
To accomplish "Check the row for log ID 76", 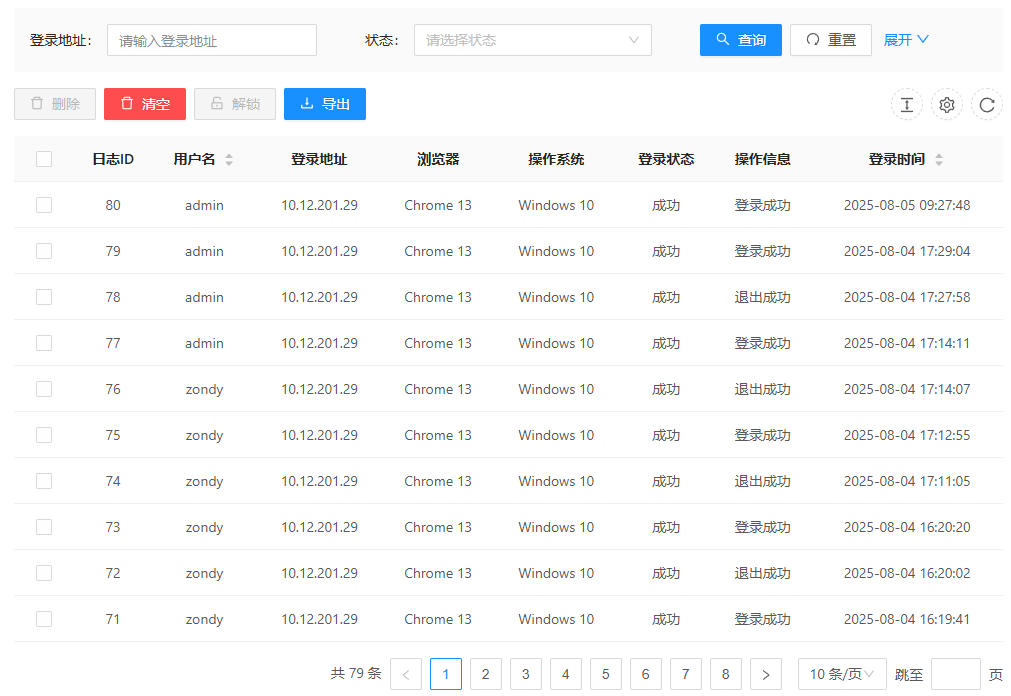I will coord(44,389).
